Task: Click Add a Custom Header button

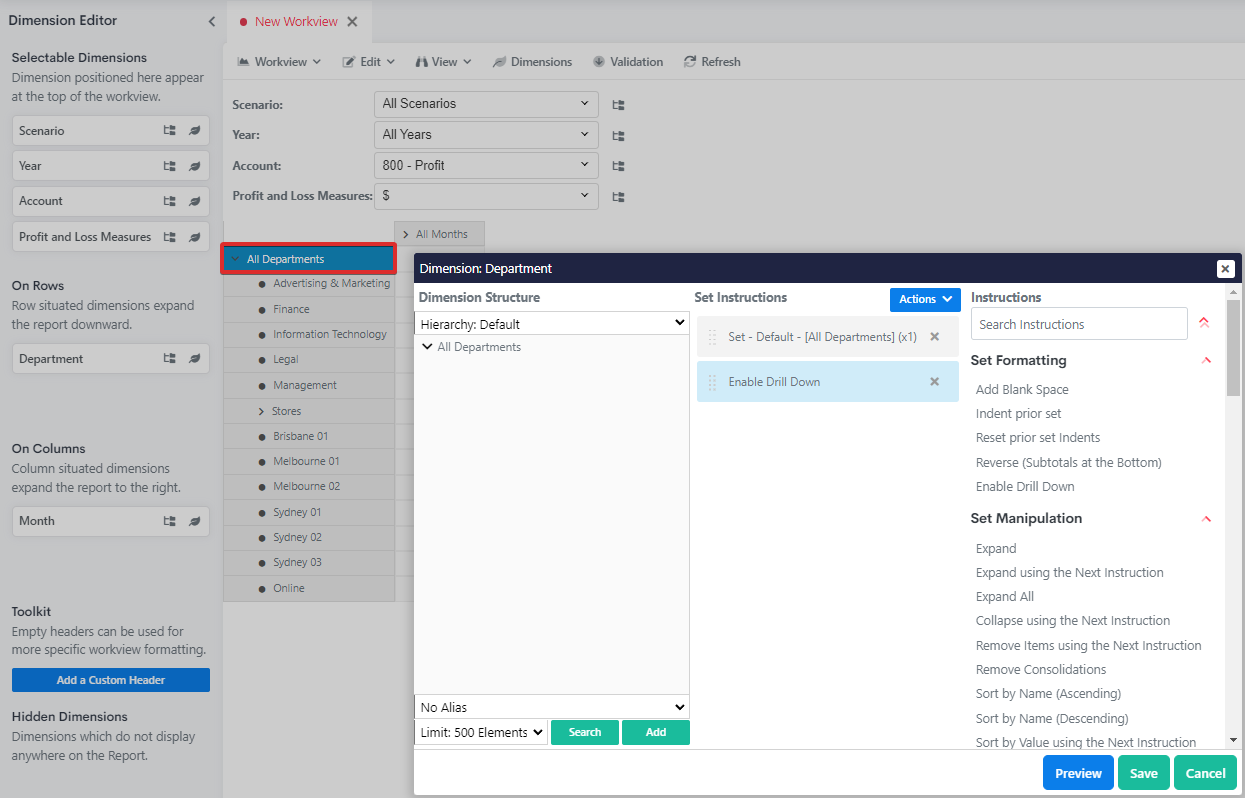Action: click(111, 680)
